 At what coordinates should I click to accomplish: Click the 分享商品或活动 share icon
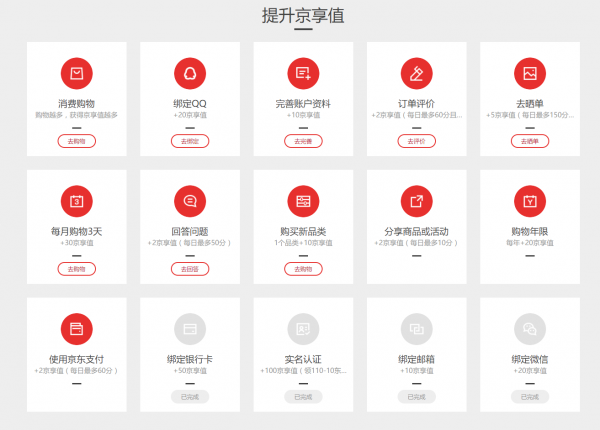pyautogui.click(x=416, y=201)
